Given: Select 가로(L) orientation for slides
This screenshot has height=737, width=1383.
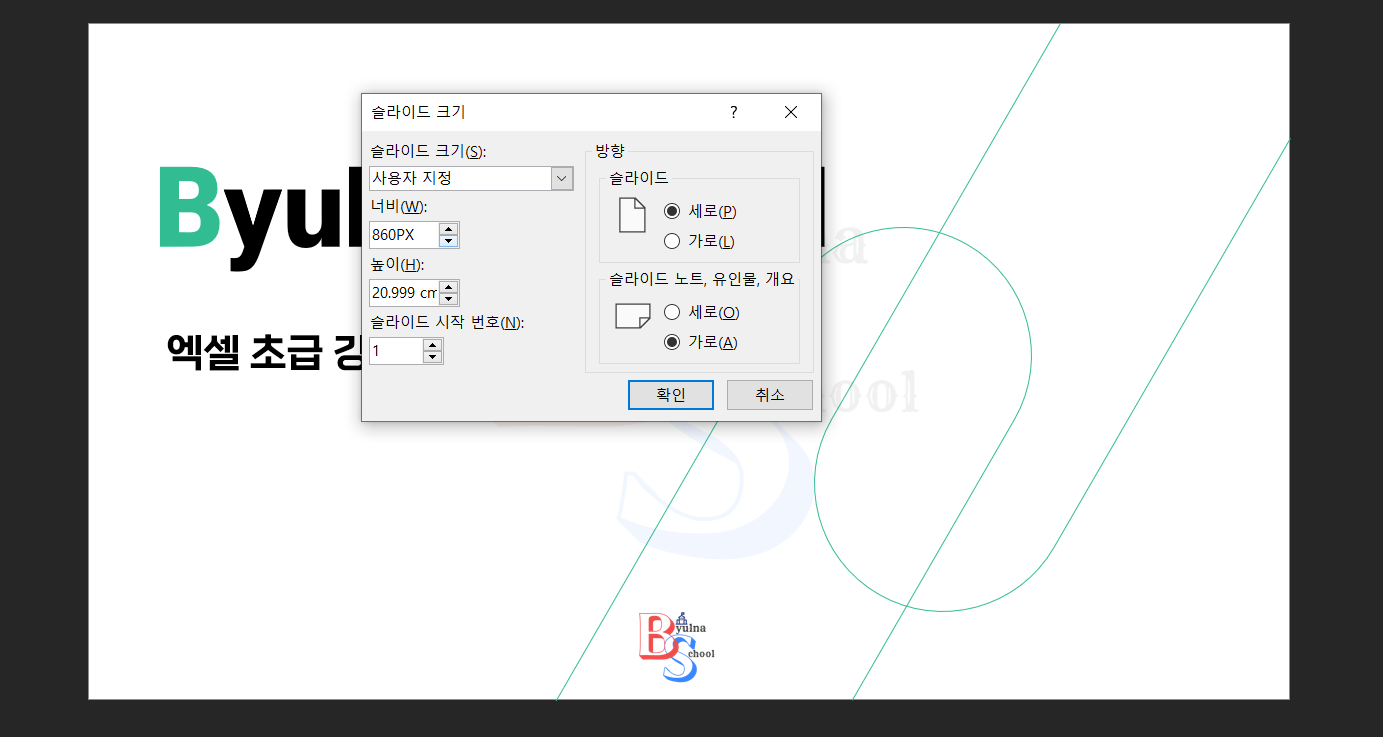Looking at the screenshot, I should pos(674,241).
